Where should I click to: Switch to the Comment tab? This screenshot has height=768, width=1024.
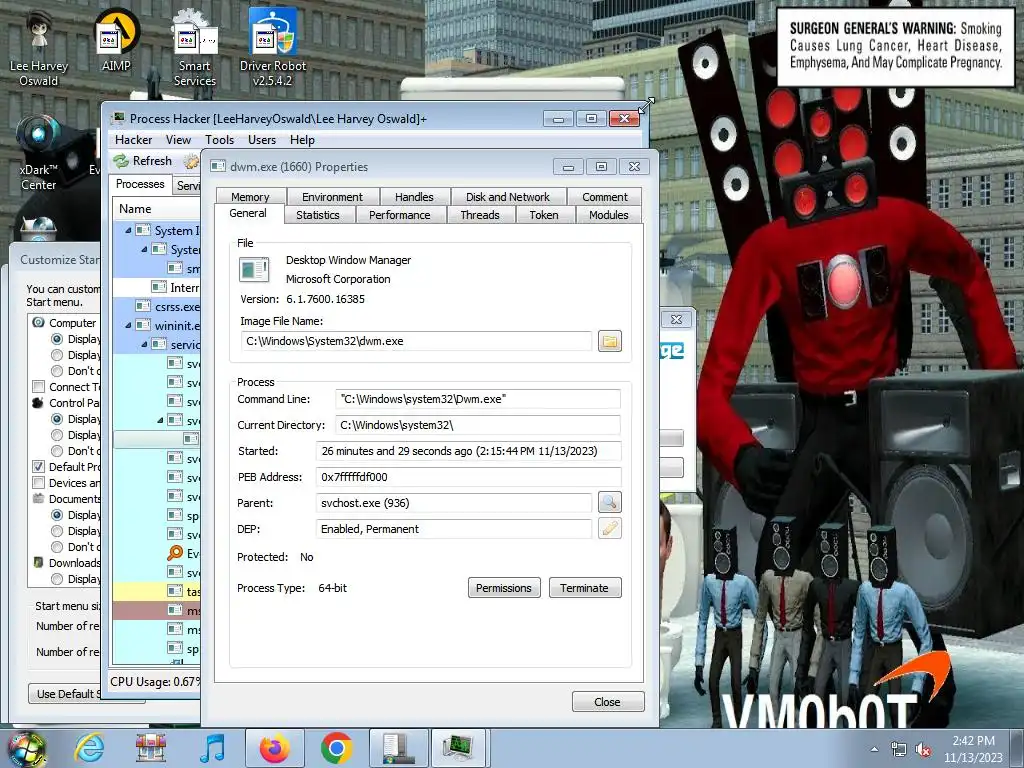(605, 197)
